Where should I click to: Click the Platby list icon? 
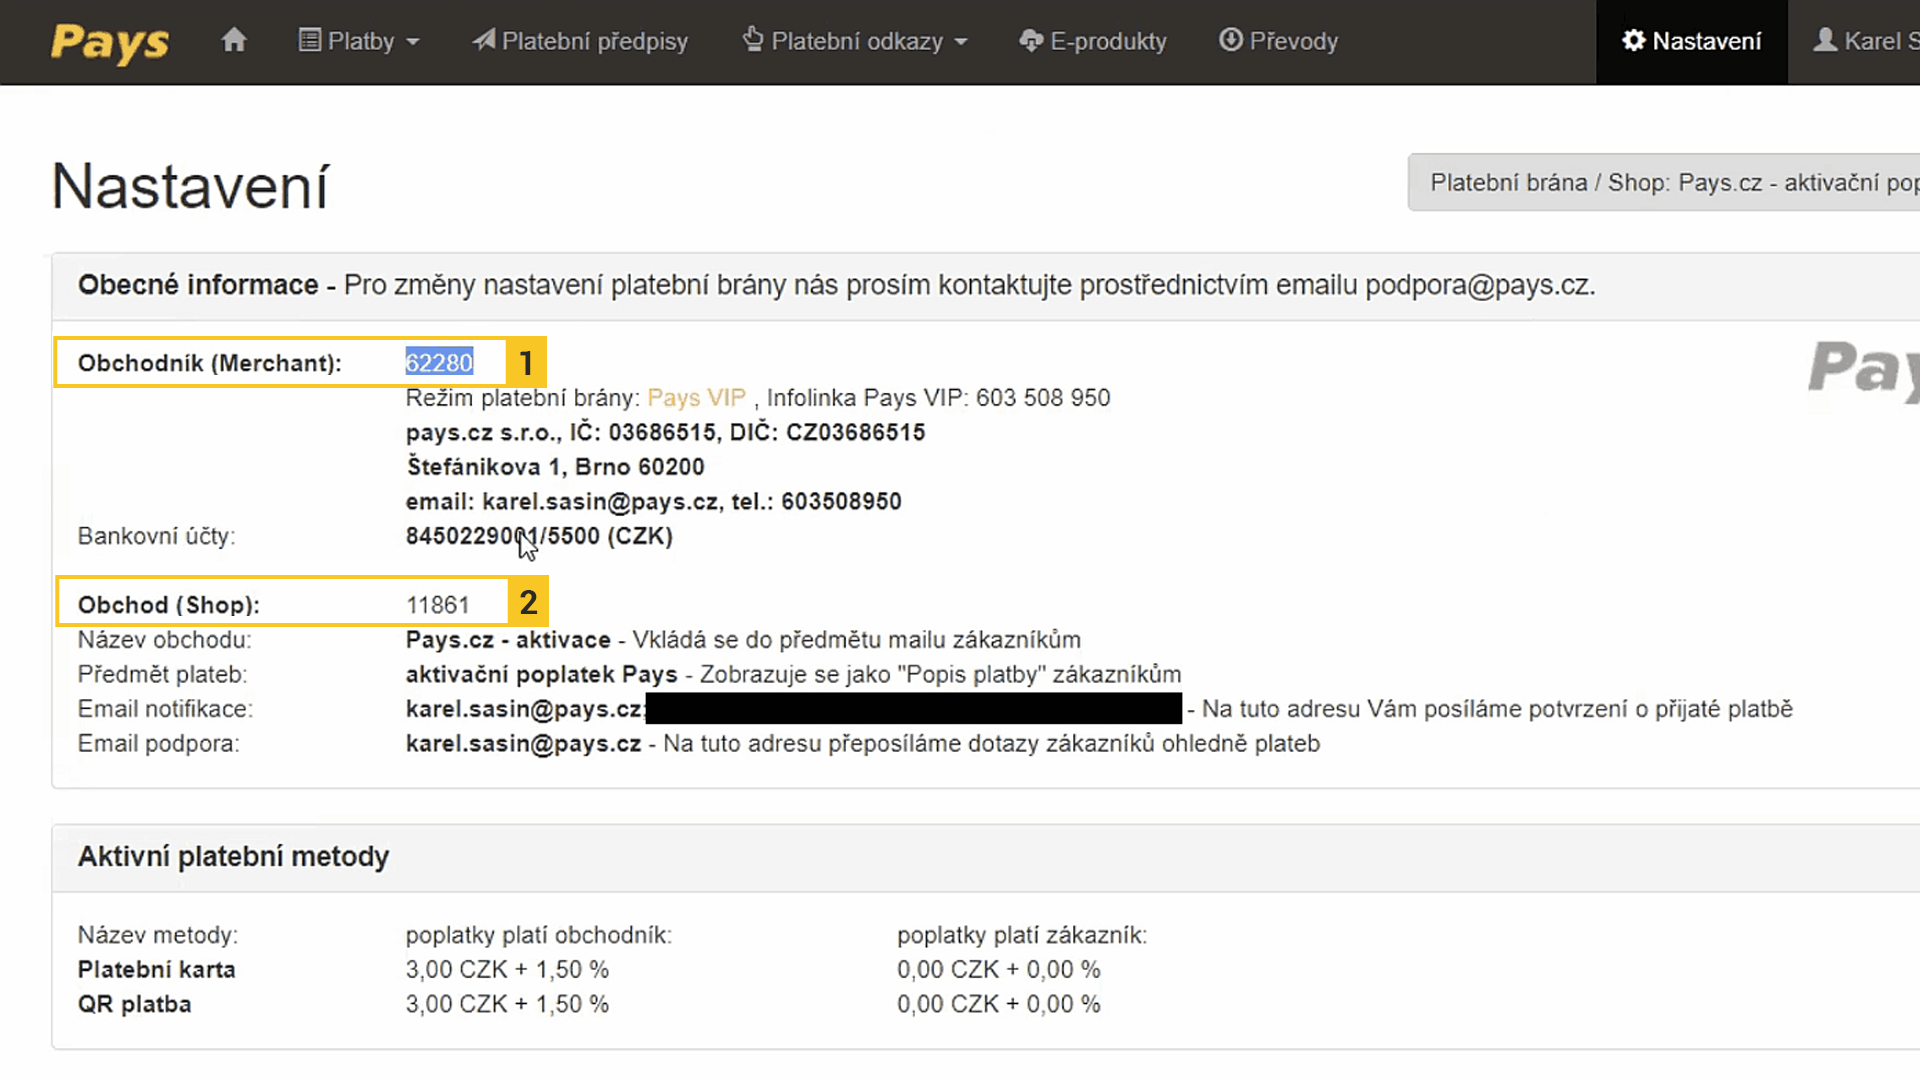pyautogui.click(x=310, y=40)
